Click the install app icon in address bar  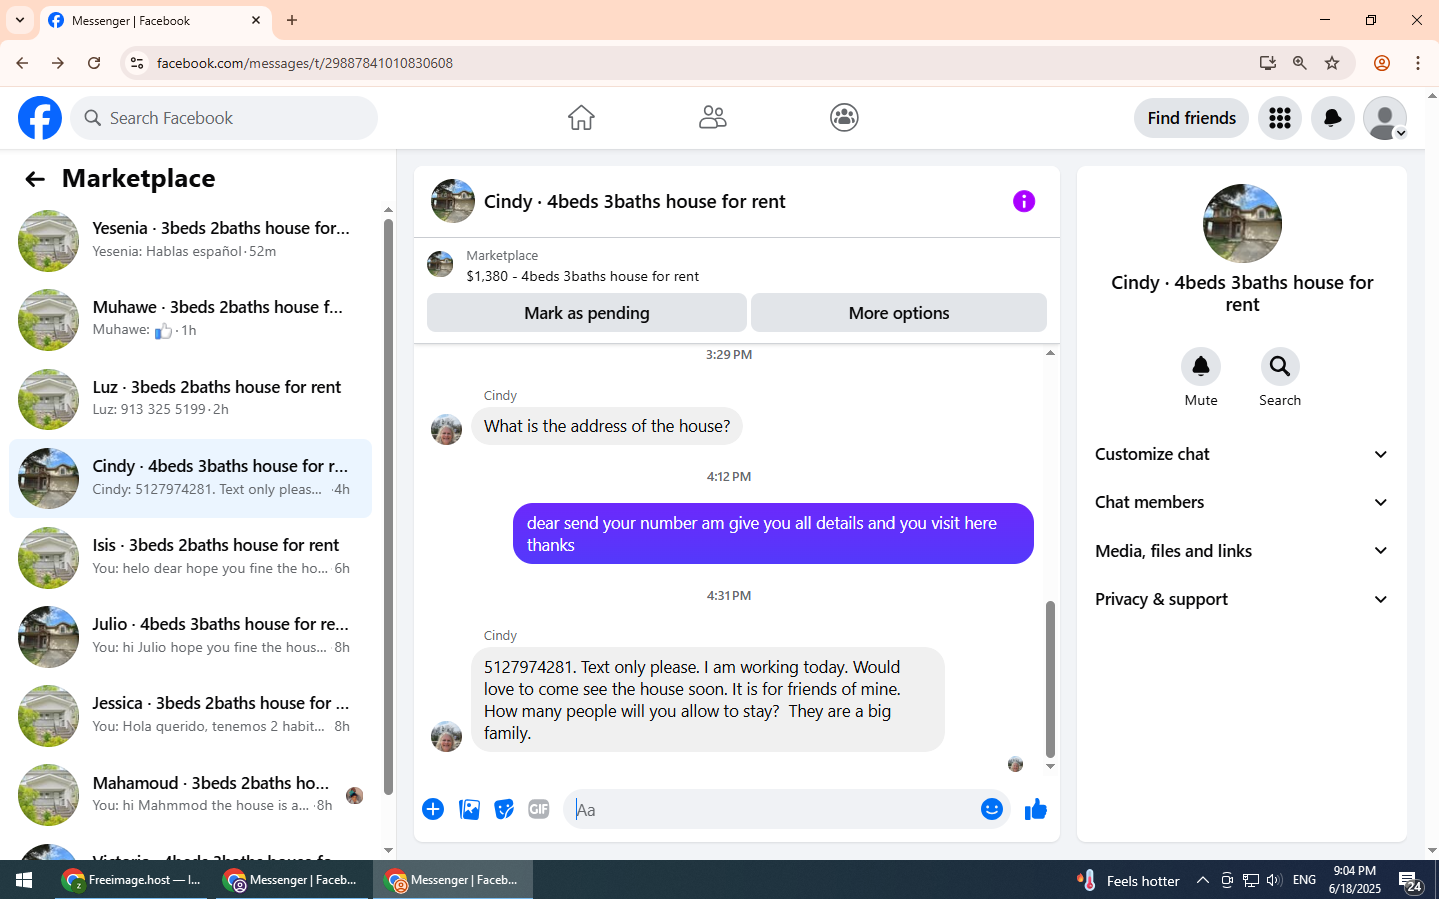pos(1268,63)
